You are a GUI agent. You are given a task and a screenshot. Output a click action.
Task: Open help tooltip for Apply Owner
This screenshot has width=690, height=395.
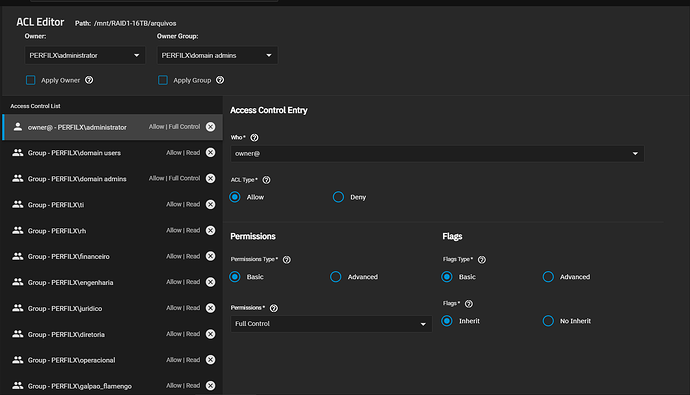(x=89, y=80)
